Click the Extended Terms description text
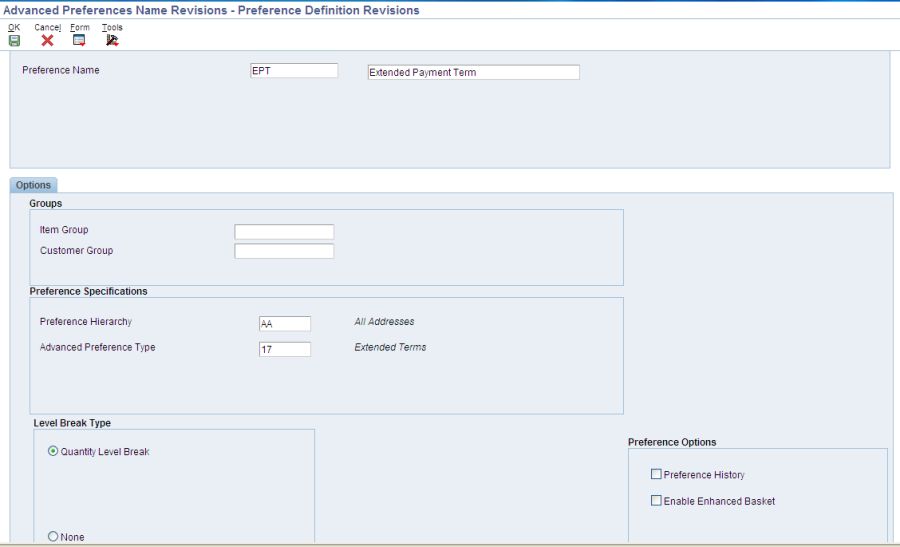This screenshot has width=900, height=547. coord(390,347)
